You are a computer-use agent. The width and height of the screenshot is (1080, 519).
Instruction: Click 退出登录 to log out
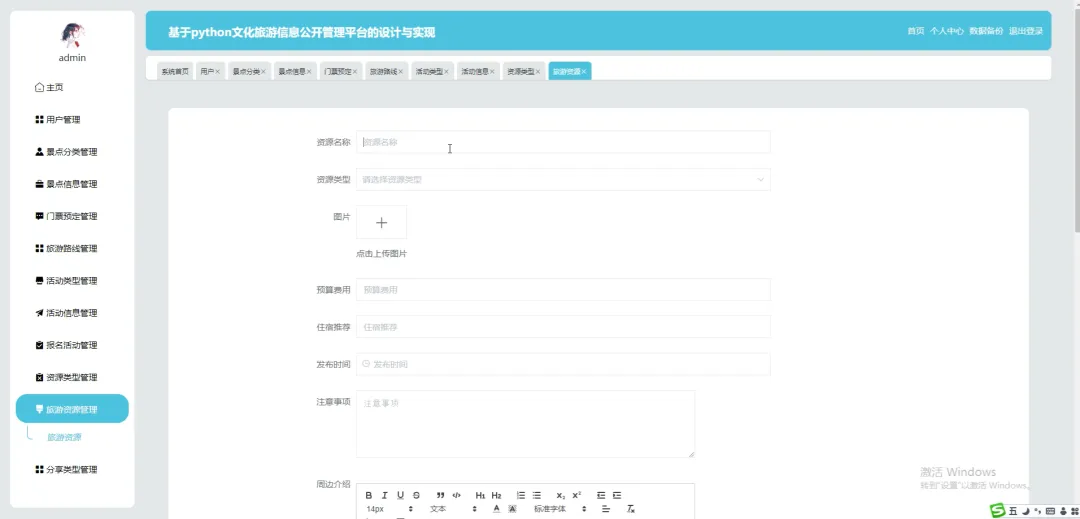[x=1026, y=31]
